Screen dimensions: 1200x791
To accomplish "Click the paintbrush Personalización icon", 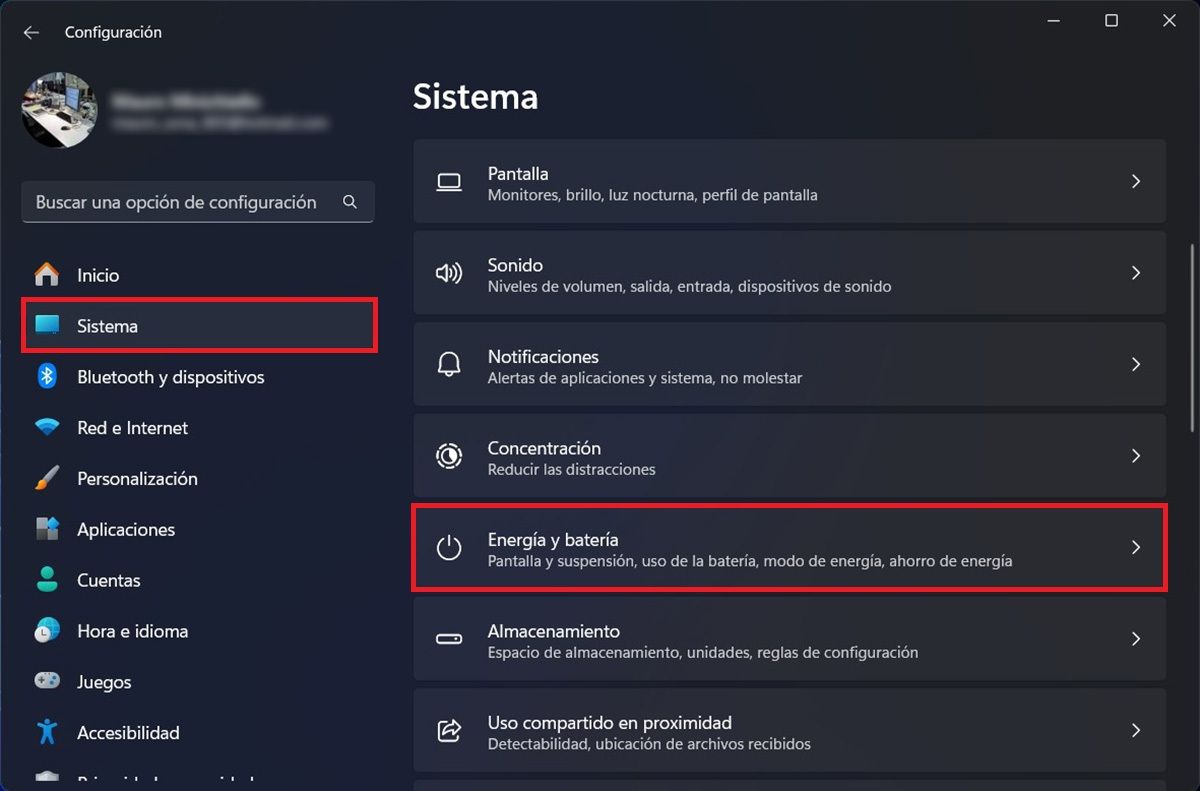I will (47, 479).
